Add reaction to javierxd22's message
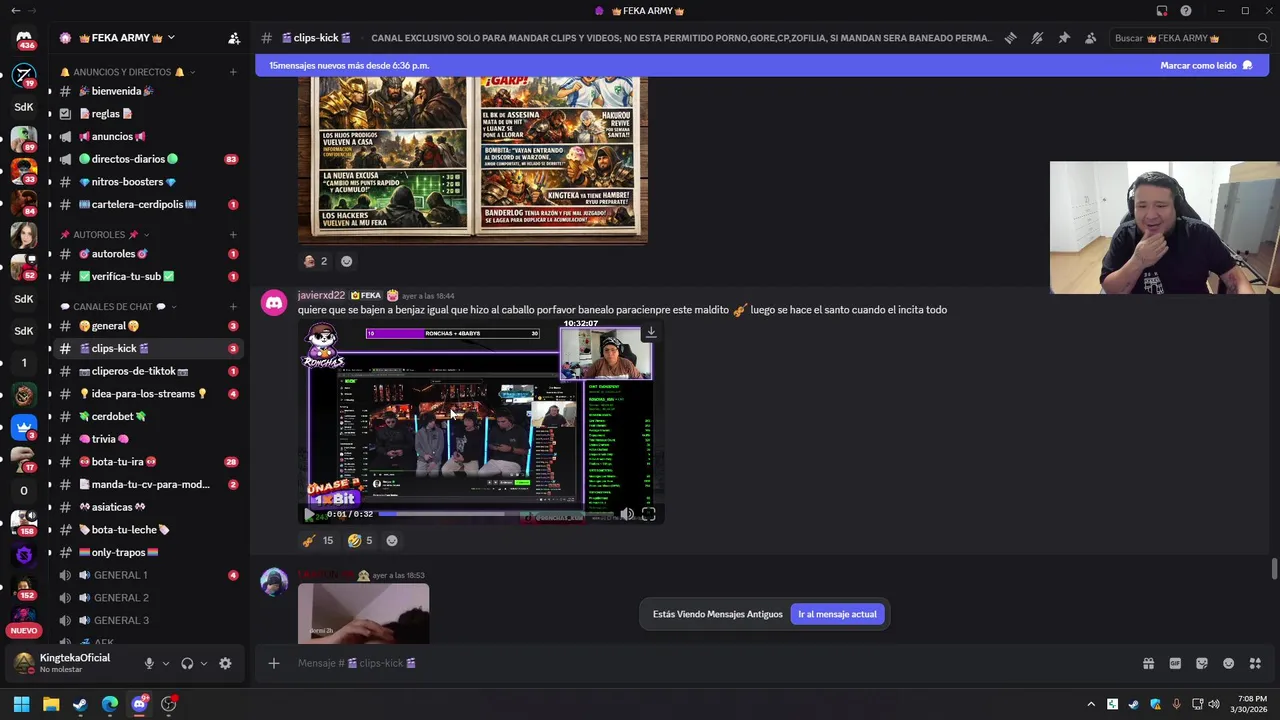 [x=392, y=541]
